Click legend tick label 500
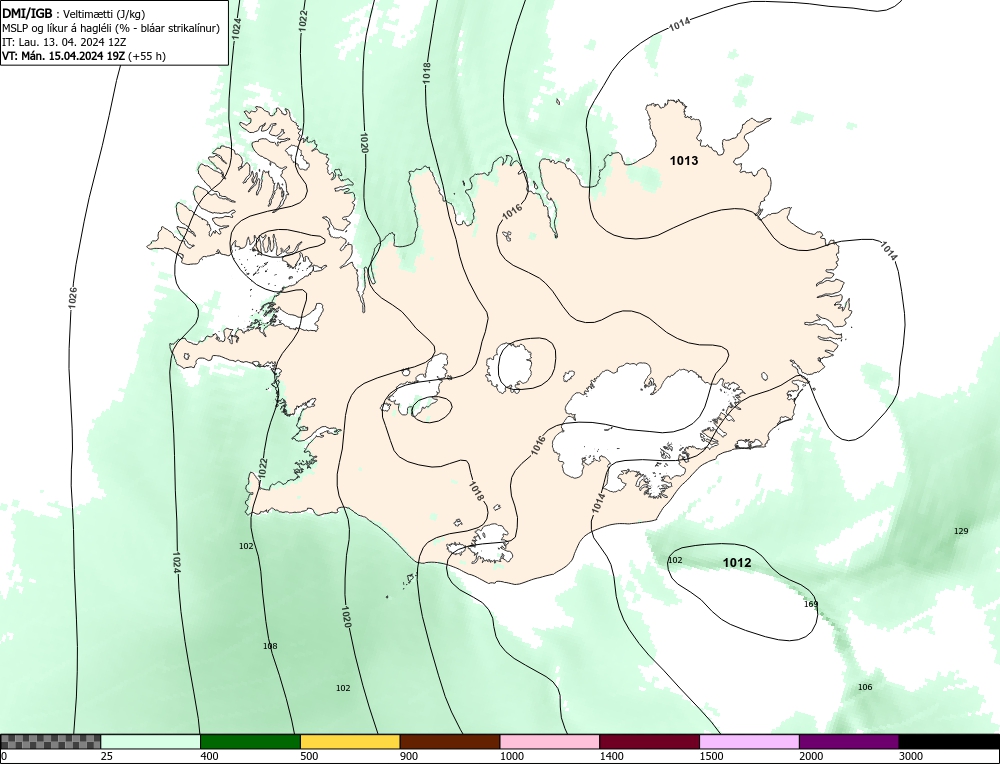 pyautogui.click(x=309, y=756)
